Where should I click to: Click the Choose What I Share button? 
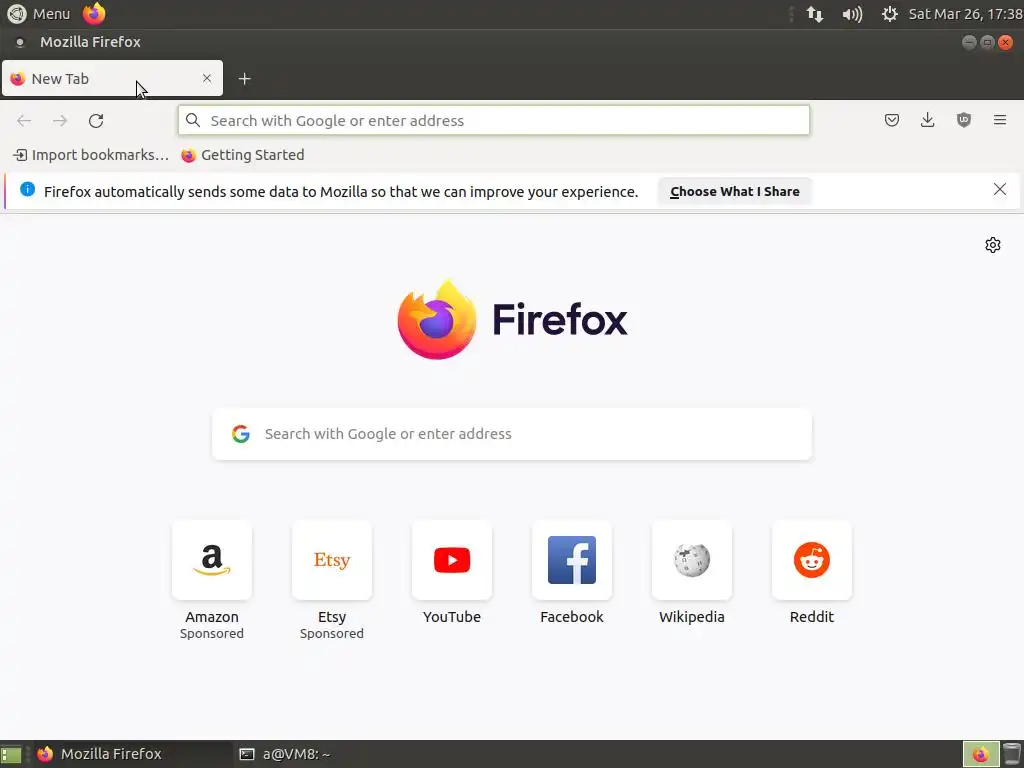[x=735, y=191]
